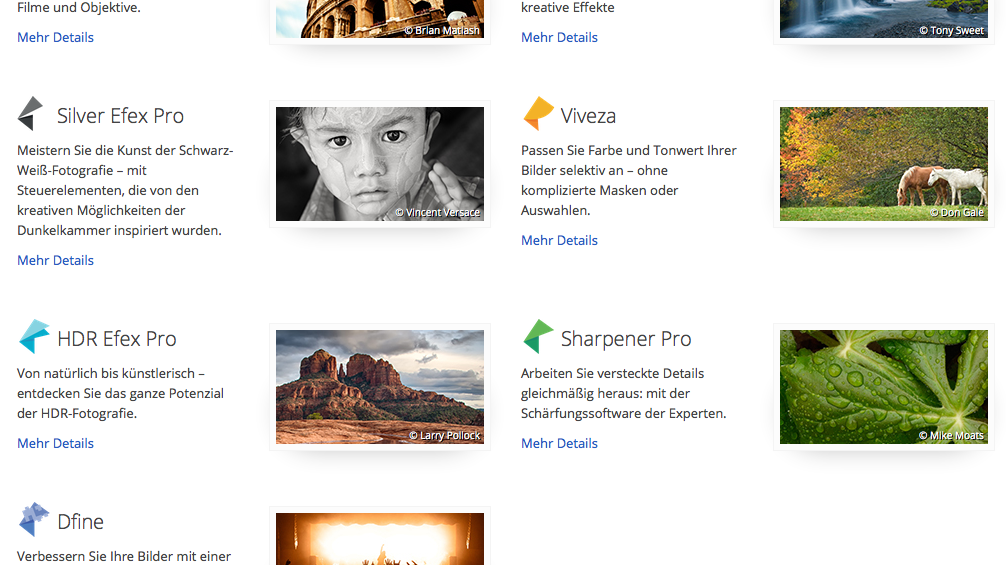Follow Mehr Details link for HDR Efex Pro
Viewport: 1006px width, 565px height.
point(55,443)
